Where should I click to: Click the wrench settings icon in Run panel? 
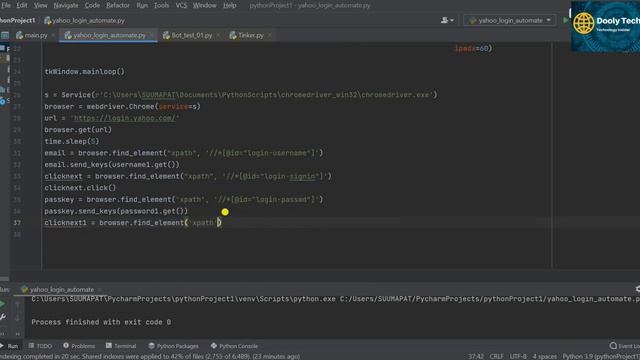3,317
